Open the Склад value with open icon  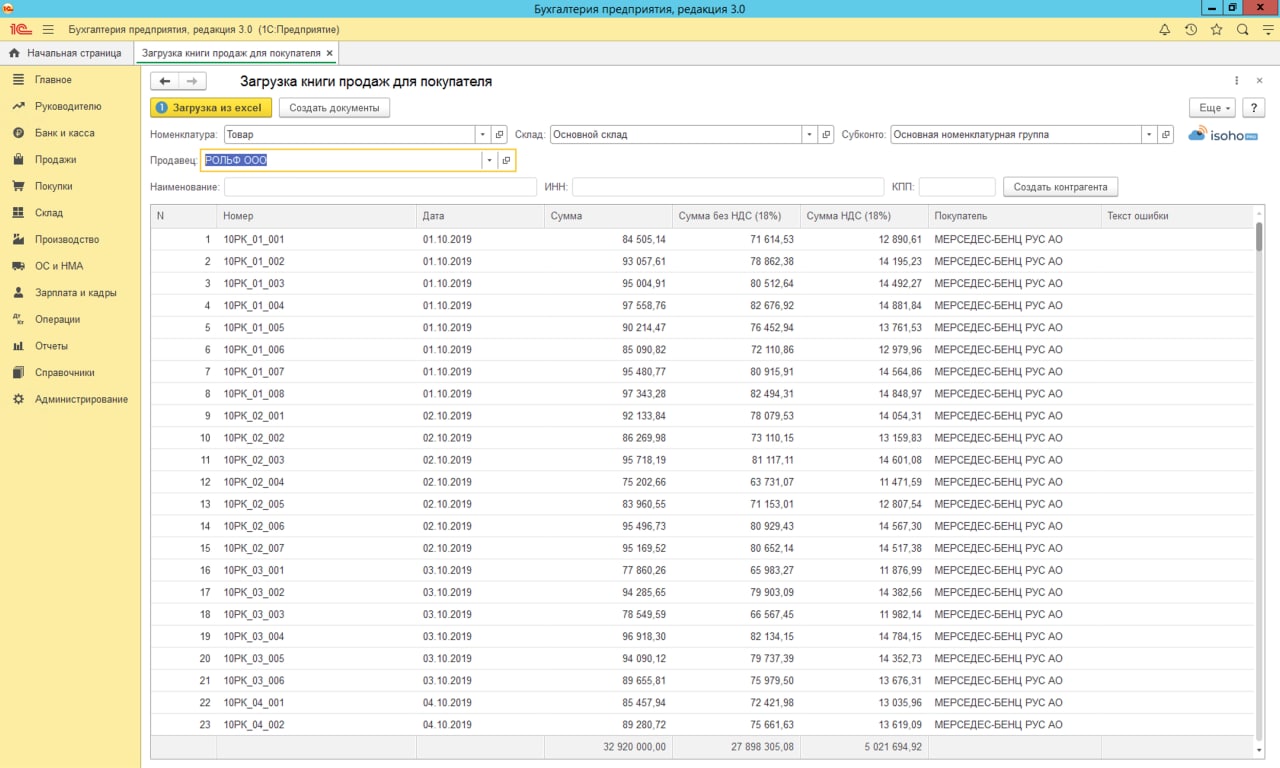(826, 135)
